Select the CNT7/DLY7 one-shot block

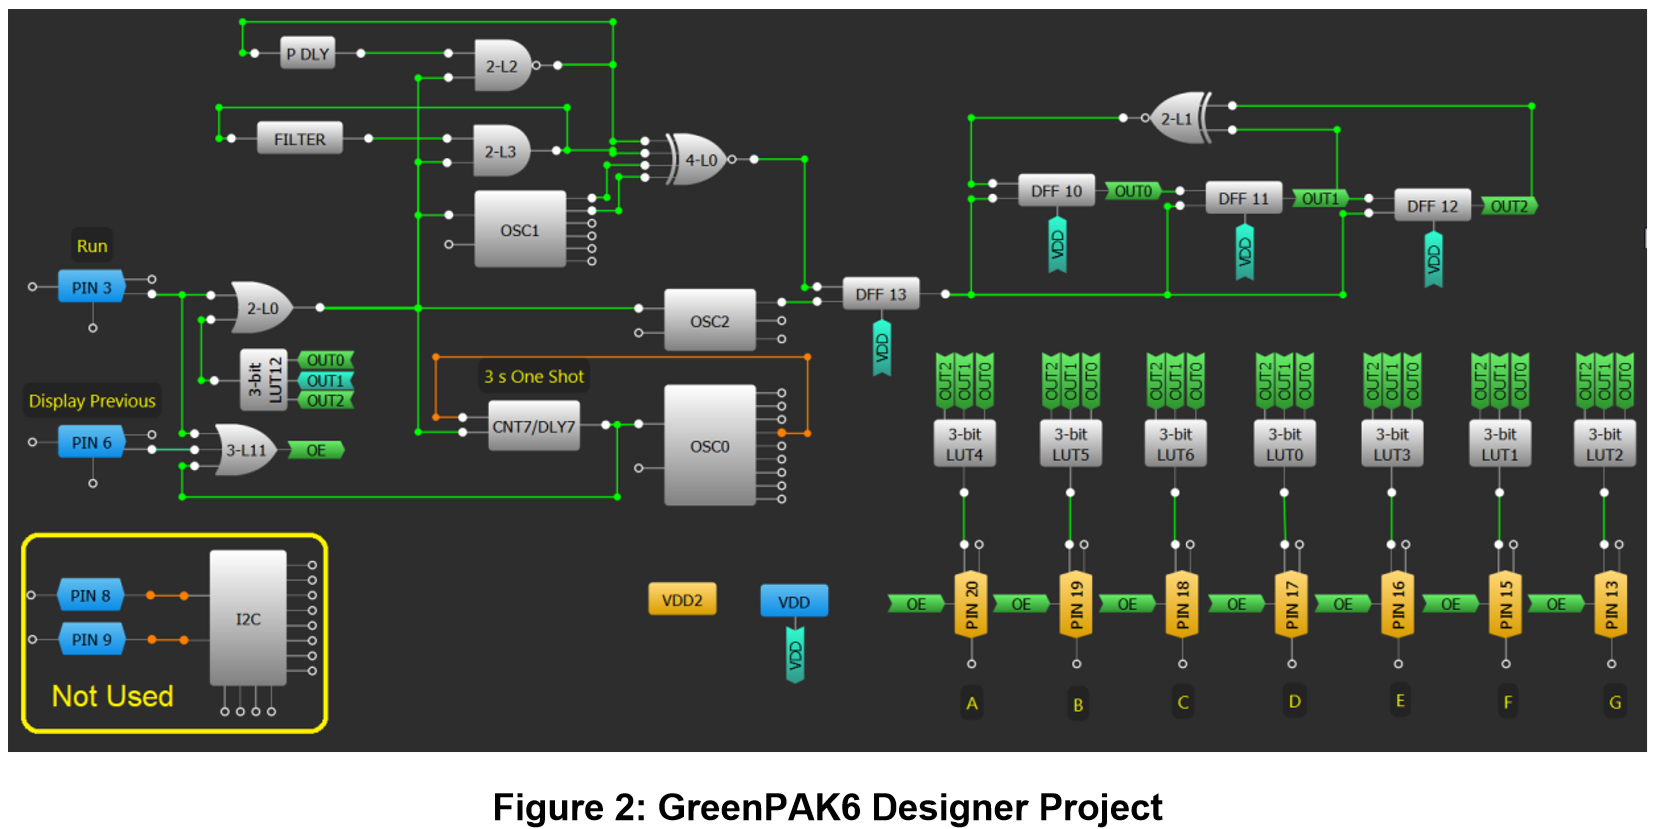[534, 427]
